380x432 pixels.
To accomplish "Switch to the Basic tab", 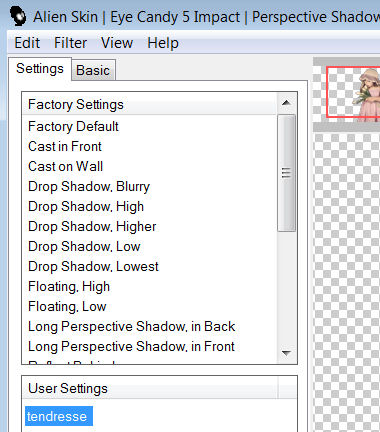I will click(x=93, y=70).
